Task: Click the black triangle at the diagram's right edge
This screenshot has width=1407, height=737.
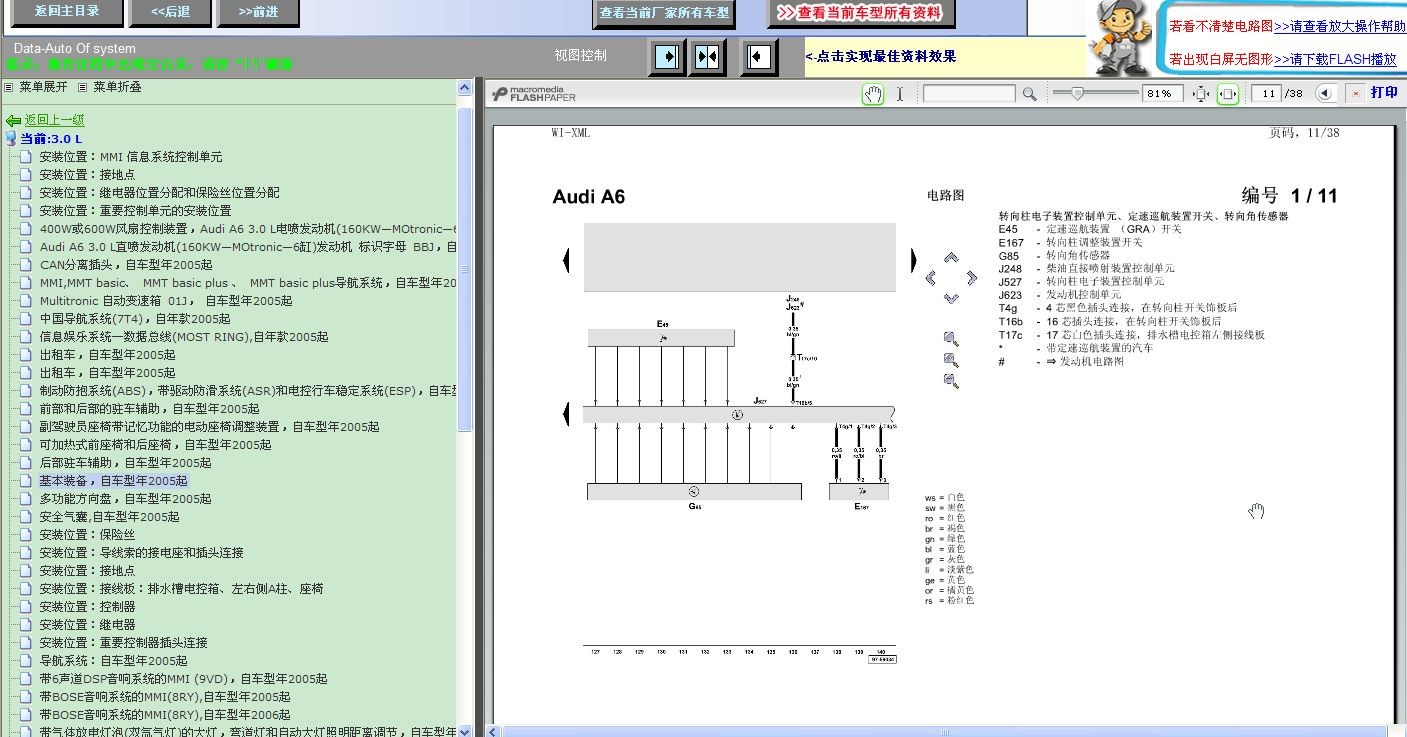Action: click(x=913, y=261)
